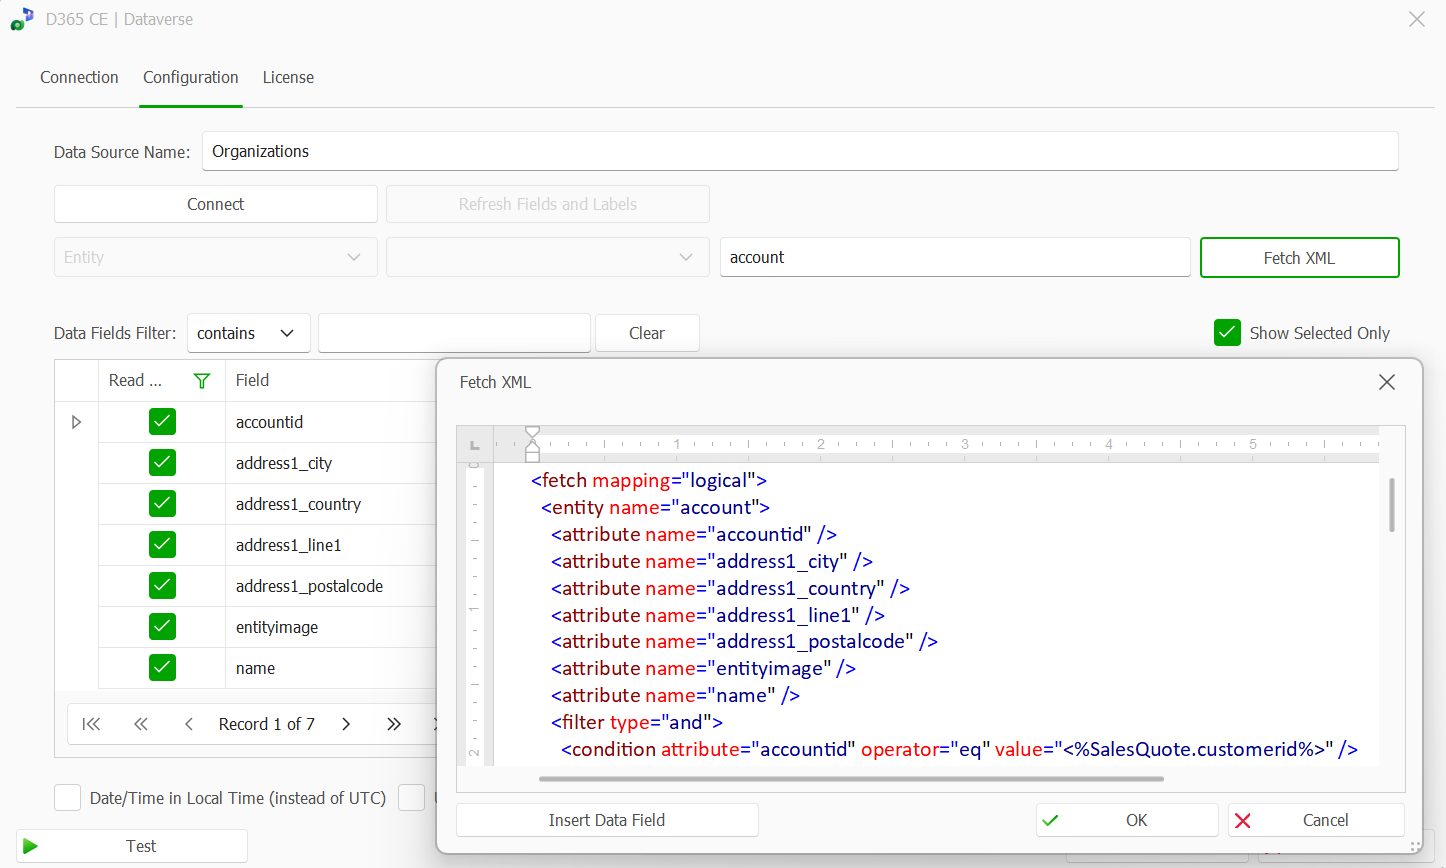Uncheck the entityimage field checkbox

click(x=162, y=627)
